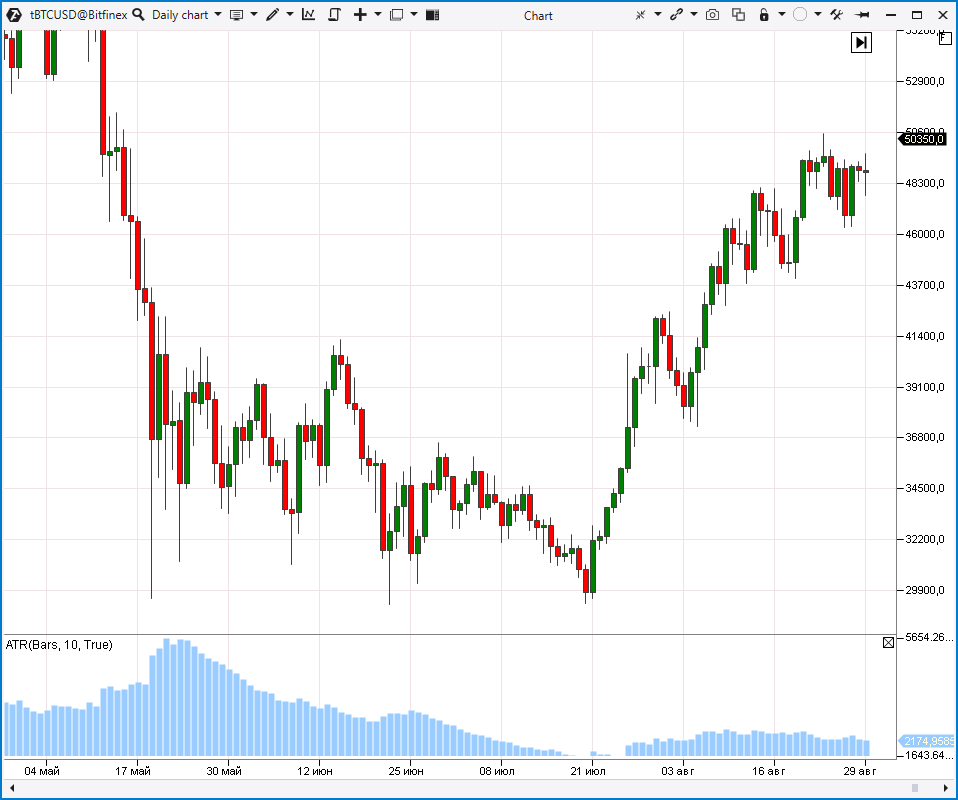
Task: Click the white circle color selector
Action: pyautogui.click(x=800, y=15)
